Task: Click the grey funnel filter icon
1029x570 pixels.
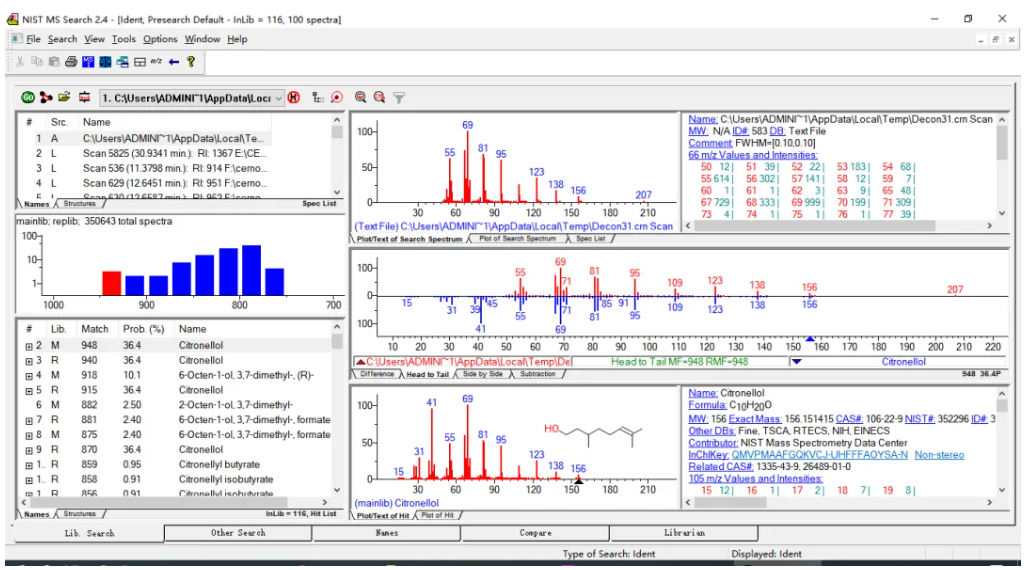Action: 399,97
